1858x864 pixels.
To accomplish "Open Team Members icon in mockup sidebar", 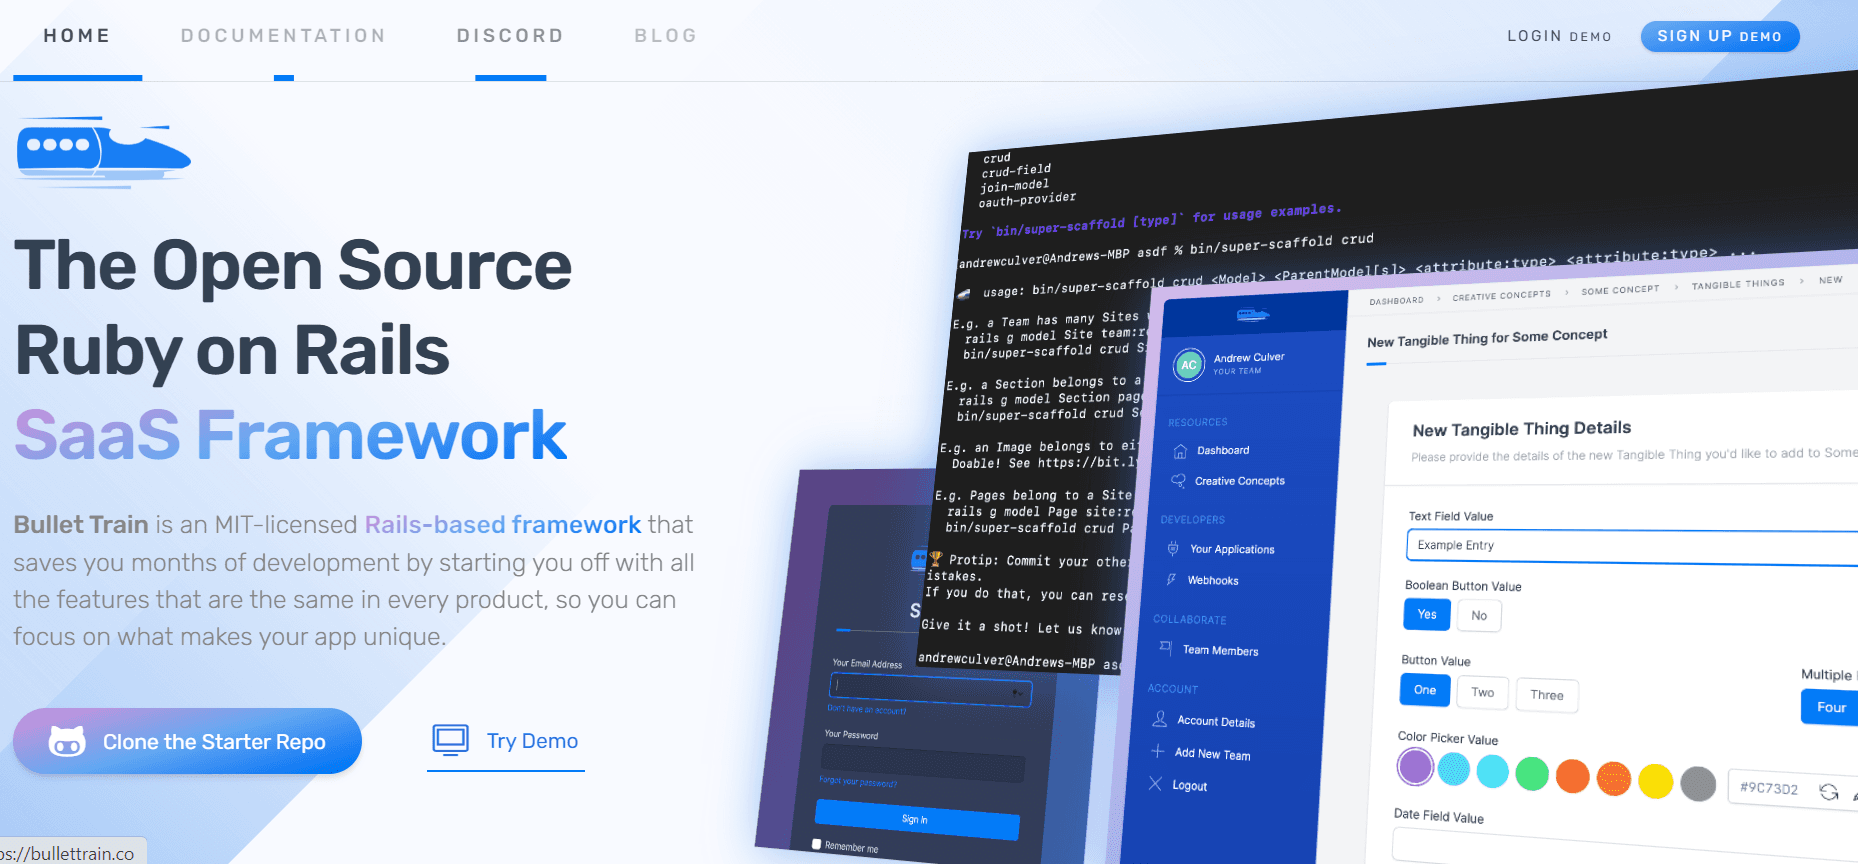I will tap(1166, 648).
